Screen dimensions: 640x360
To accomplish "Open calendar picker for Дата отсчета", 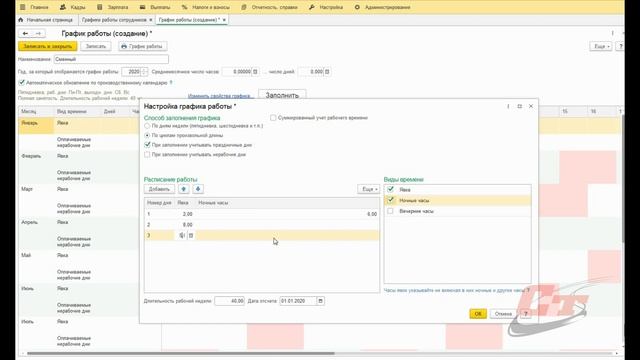I will (x=321, y=301).
